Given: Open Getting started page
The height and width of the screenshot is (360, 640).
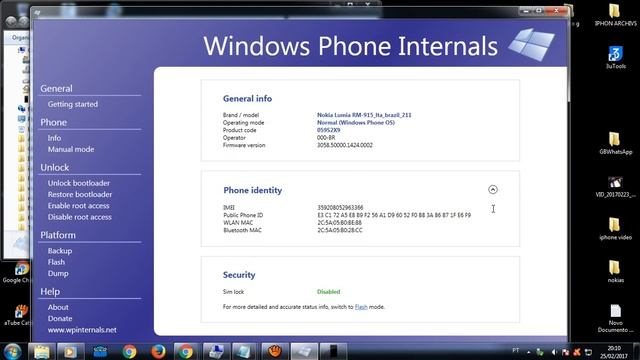Looking at the screenshot, I should [73, 104].
